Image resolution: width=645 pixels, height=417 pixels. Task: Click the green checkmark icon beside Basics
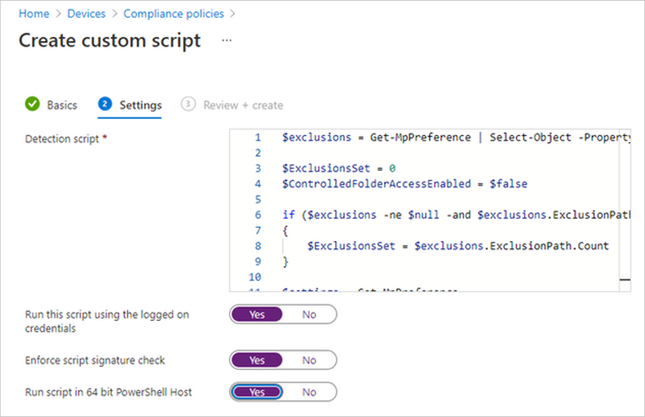pos(32,105)
